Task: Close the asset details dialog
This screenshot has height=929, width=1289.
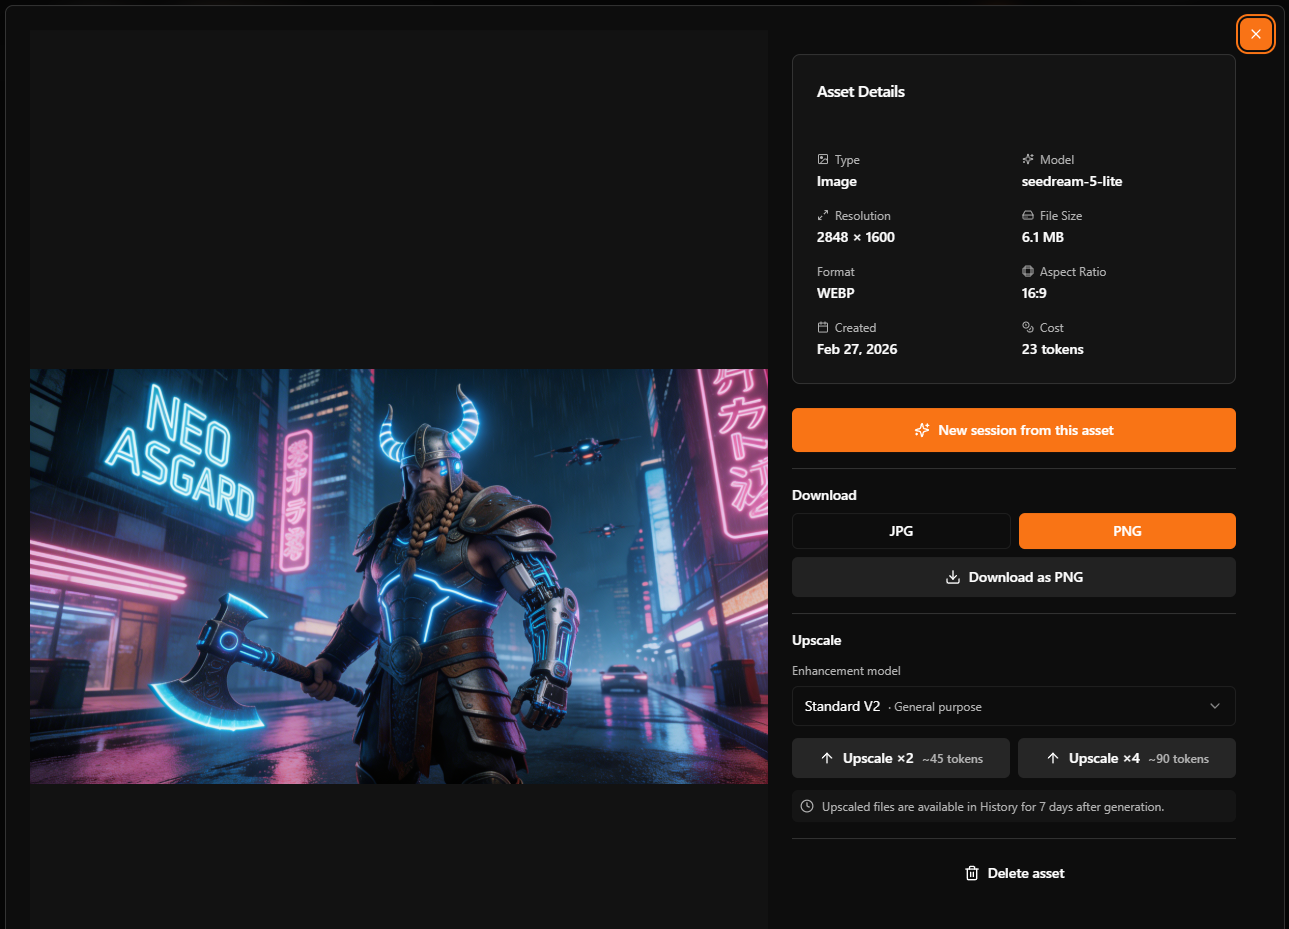Action: pos(1255,34)
